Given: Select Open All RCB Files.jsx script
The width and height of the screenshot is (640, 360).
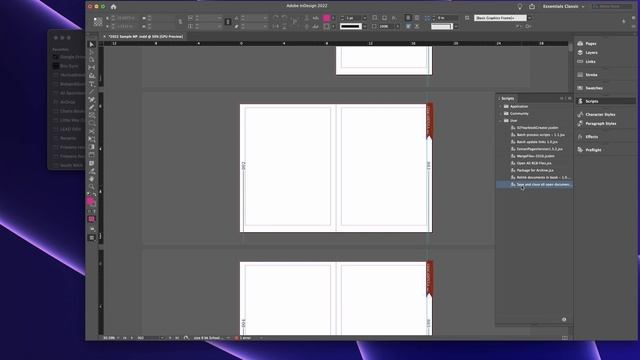Looking at the screenshot, I should click(x=535, y=163).
